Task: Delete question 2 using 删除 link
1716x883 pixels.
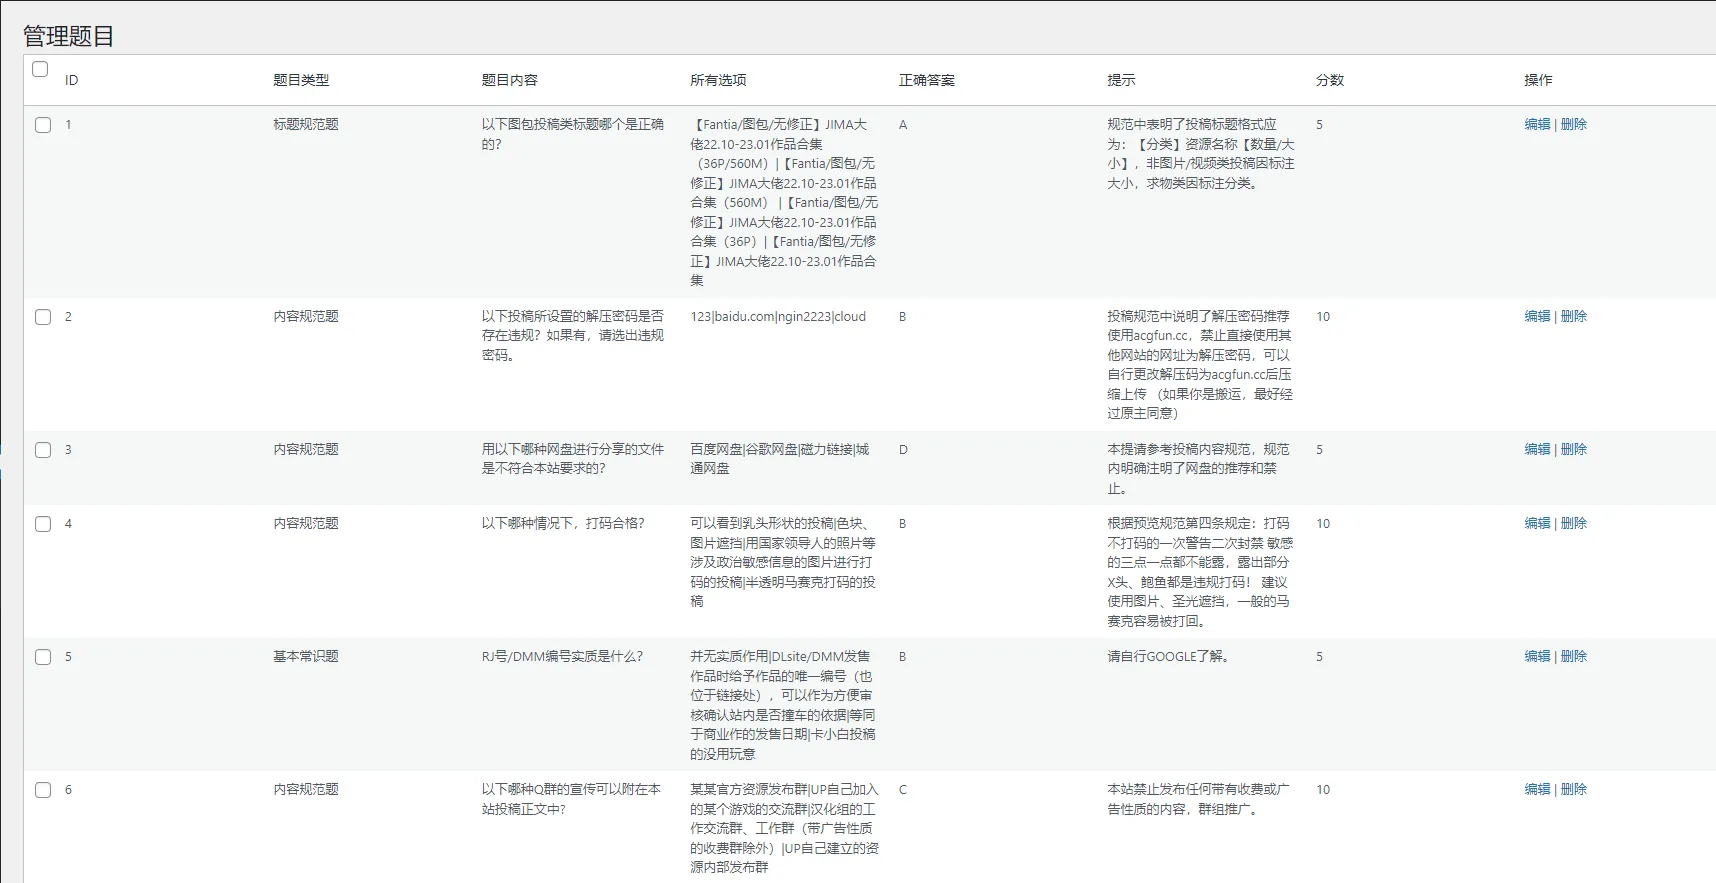Action: click(x=1573, y=316)
